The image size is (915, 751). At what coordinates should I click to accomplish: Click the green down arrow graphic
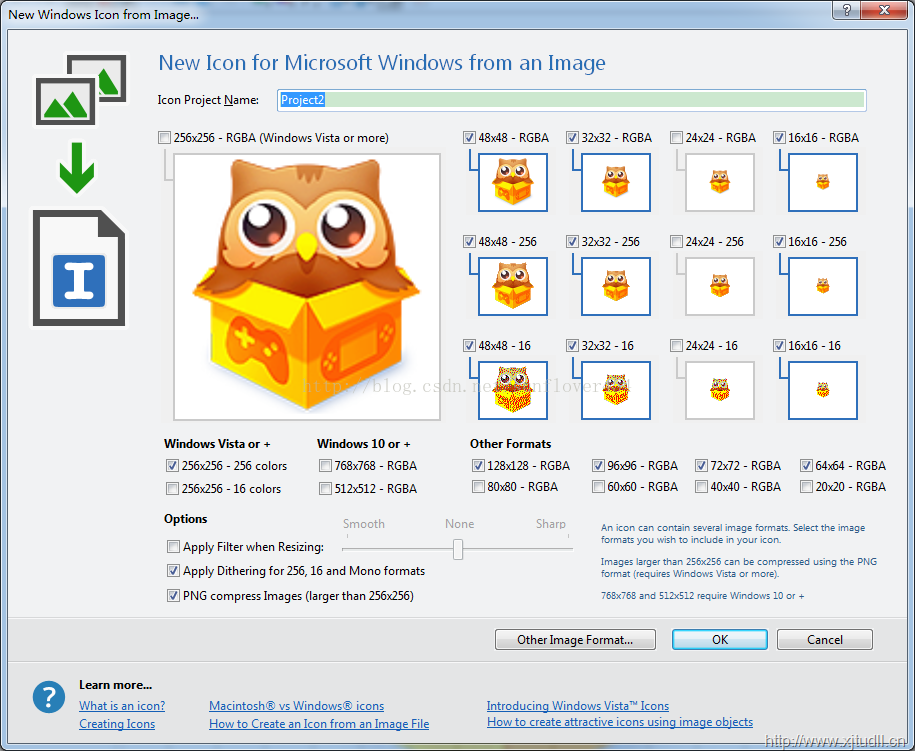[76, 170]
